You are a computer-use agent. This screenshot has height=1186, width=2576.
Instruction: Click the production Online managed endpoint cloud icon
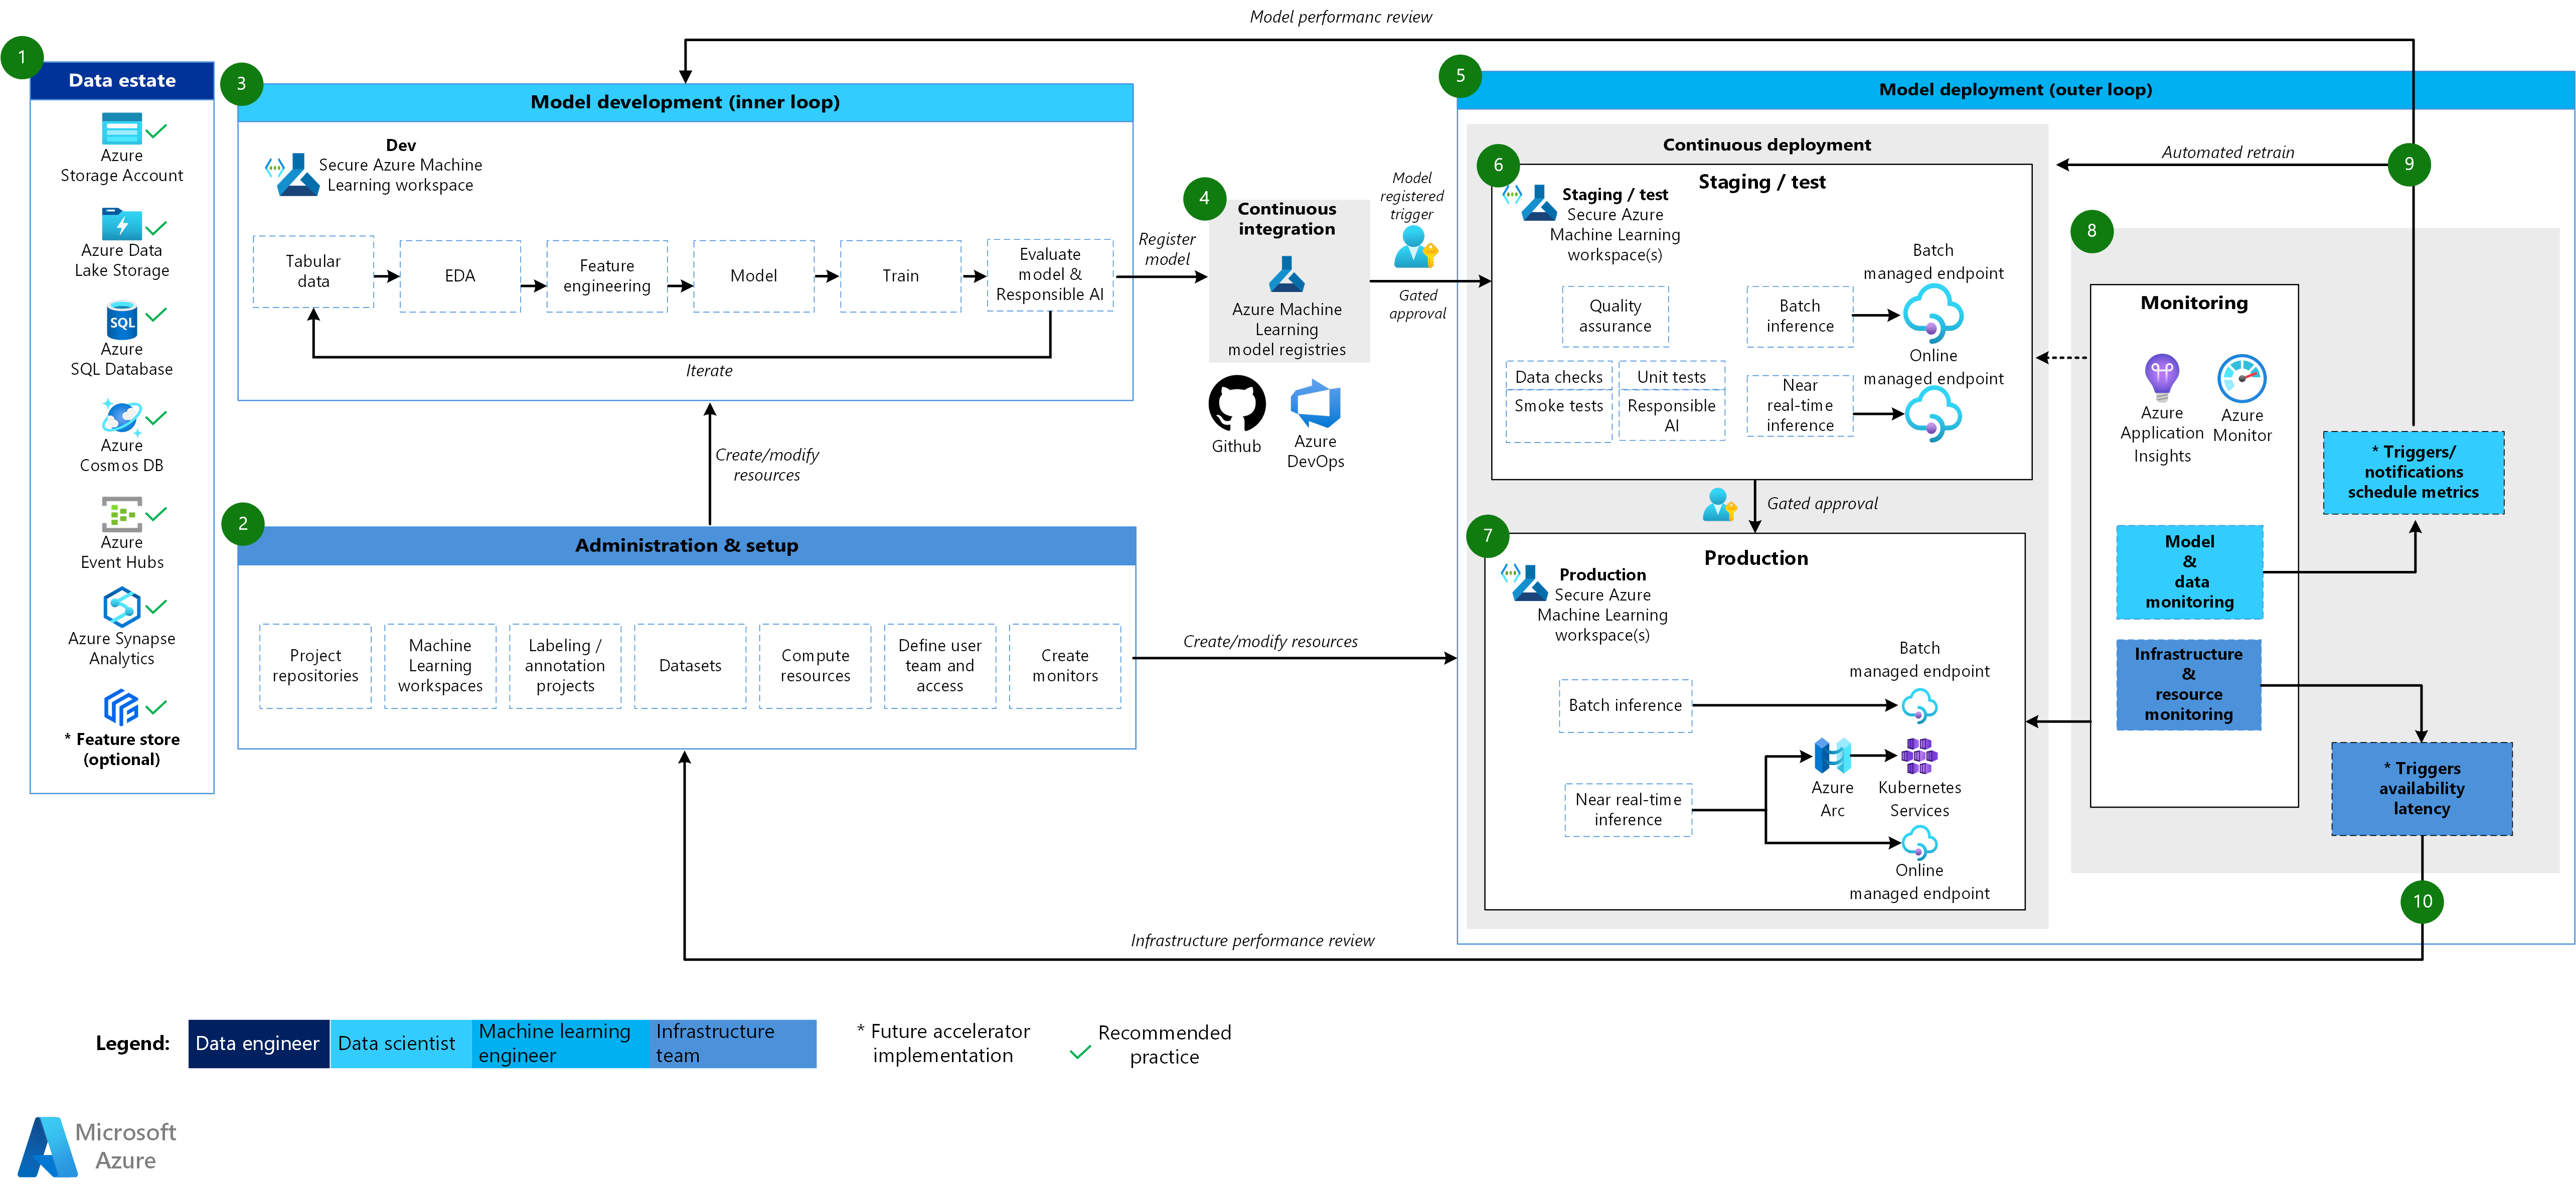1919,843
